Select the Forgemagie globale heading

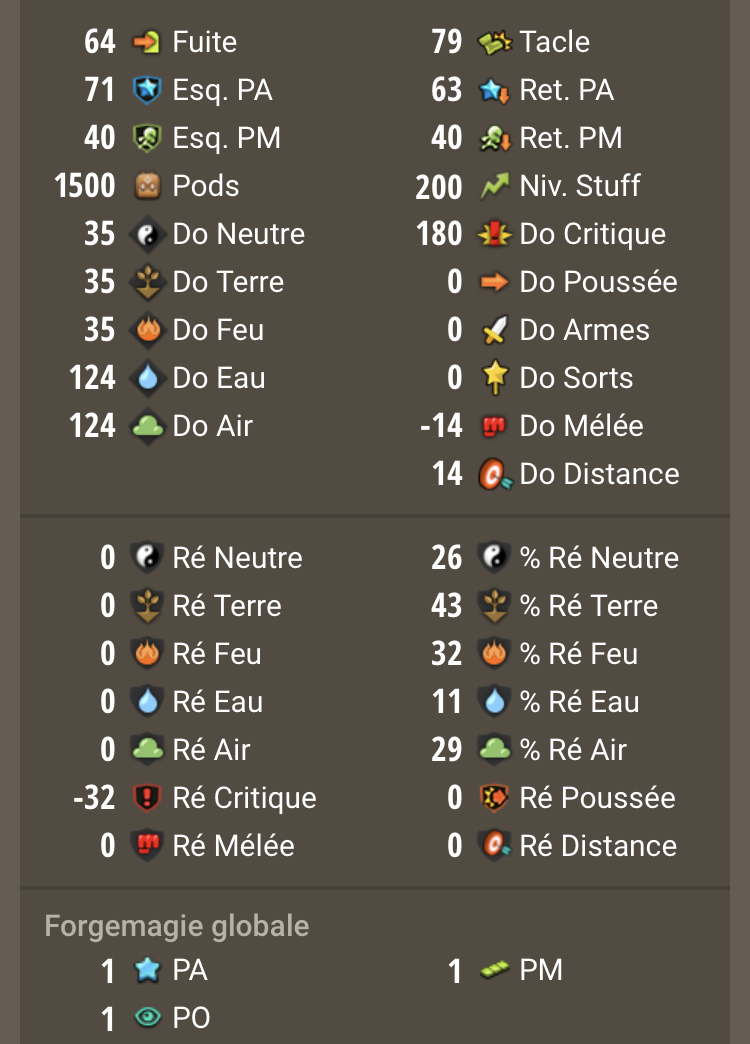click(x=177, y=926)
